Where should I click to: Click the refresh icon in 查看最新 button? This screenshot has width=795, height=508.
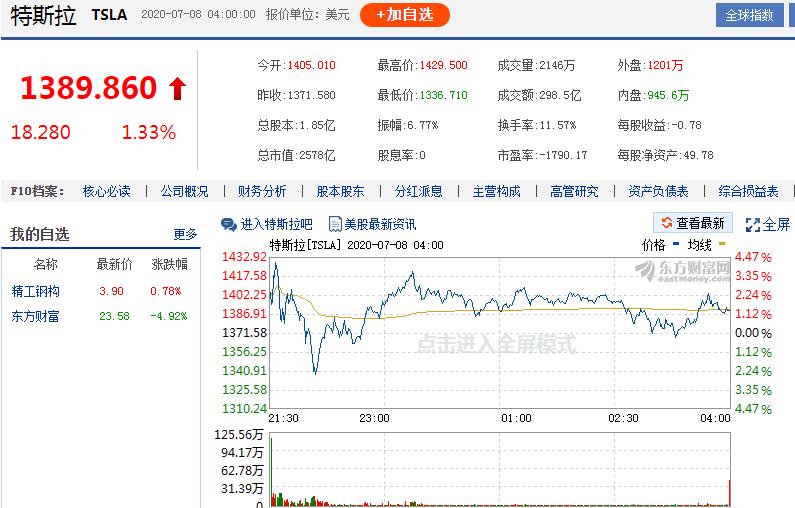(x=667, y=223)
